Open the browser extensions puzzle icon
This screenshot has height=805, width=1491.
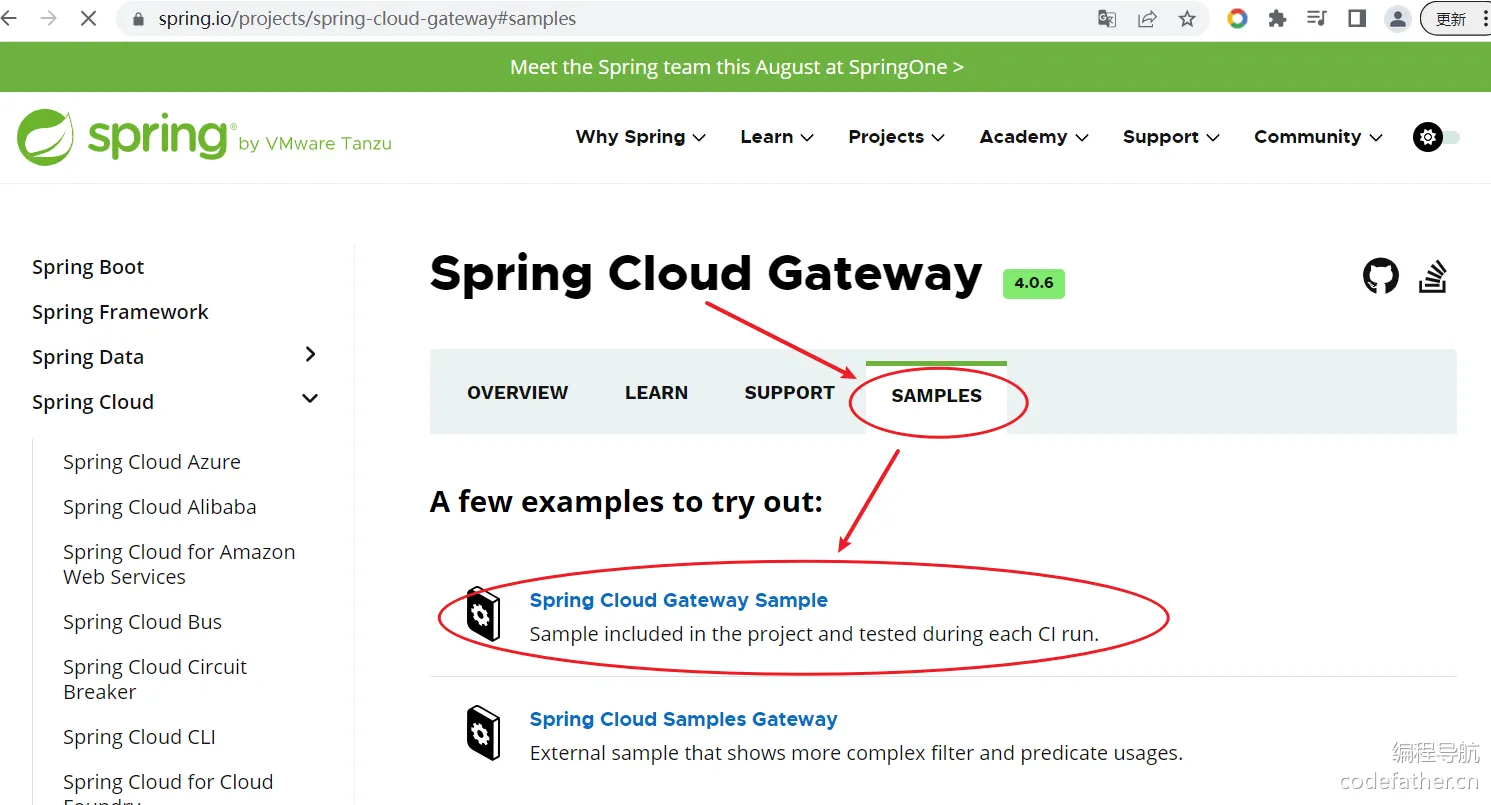1277,19
